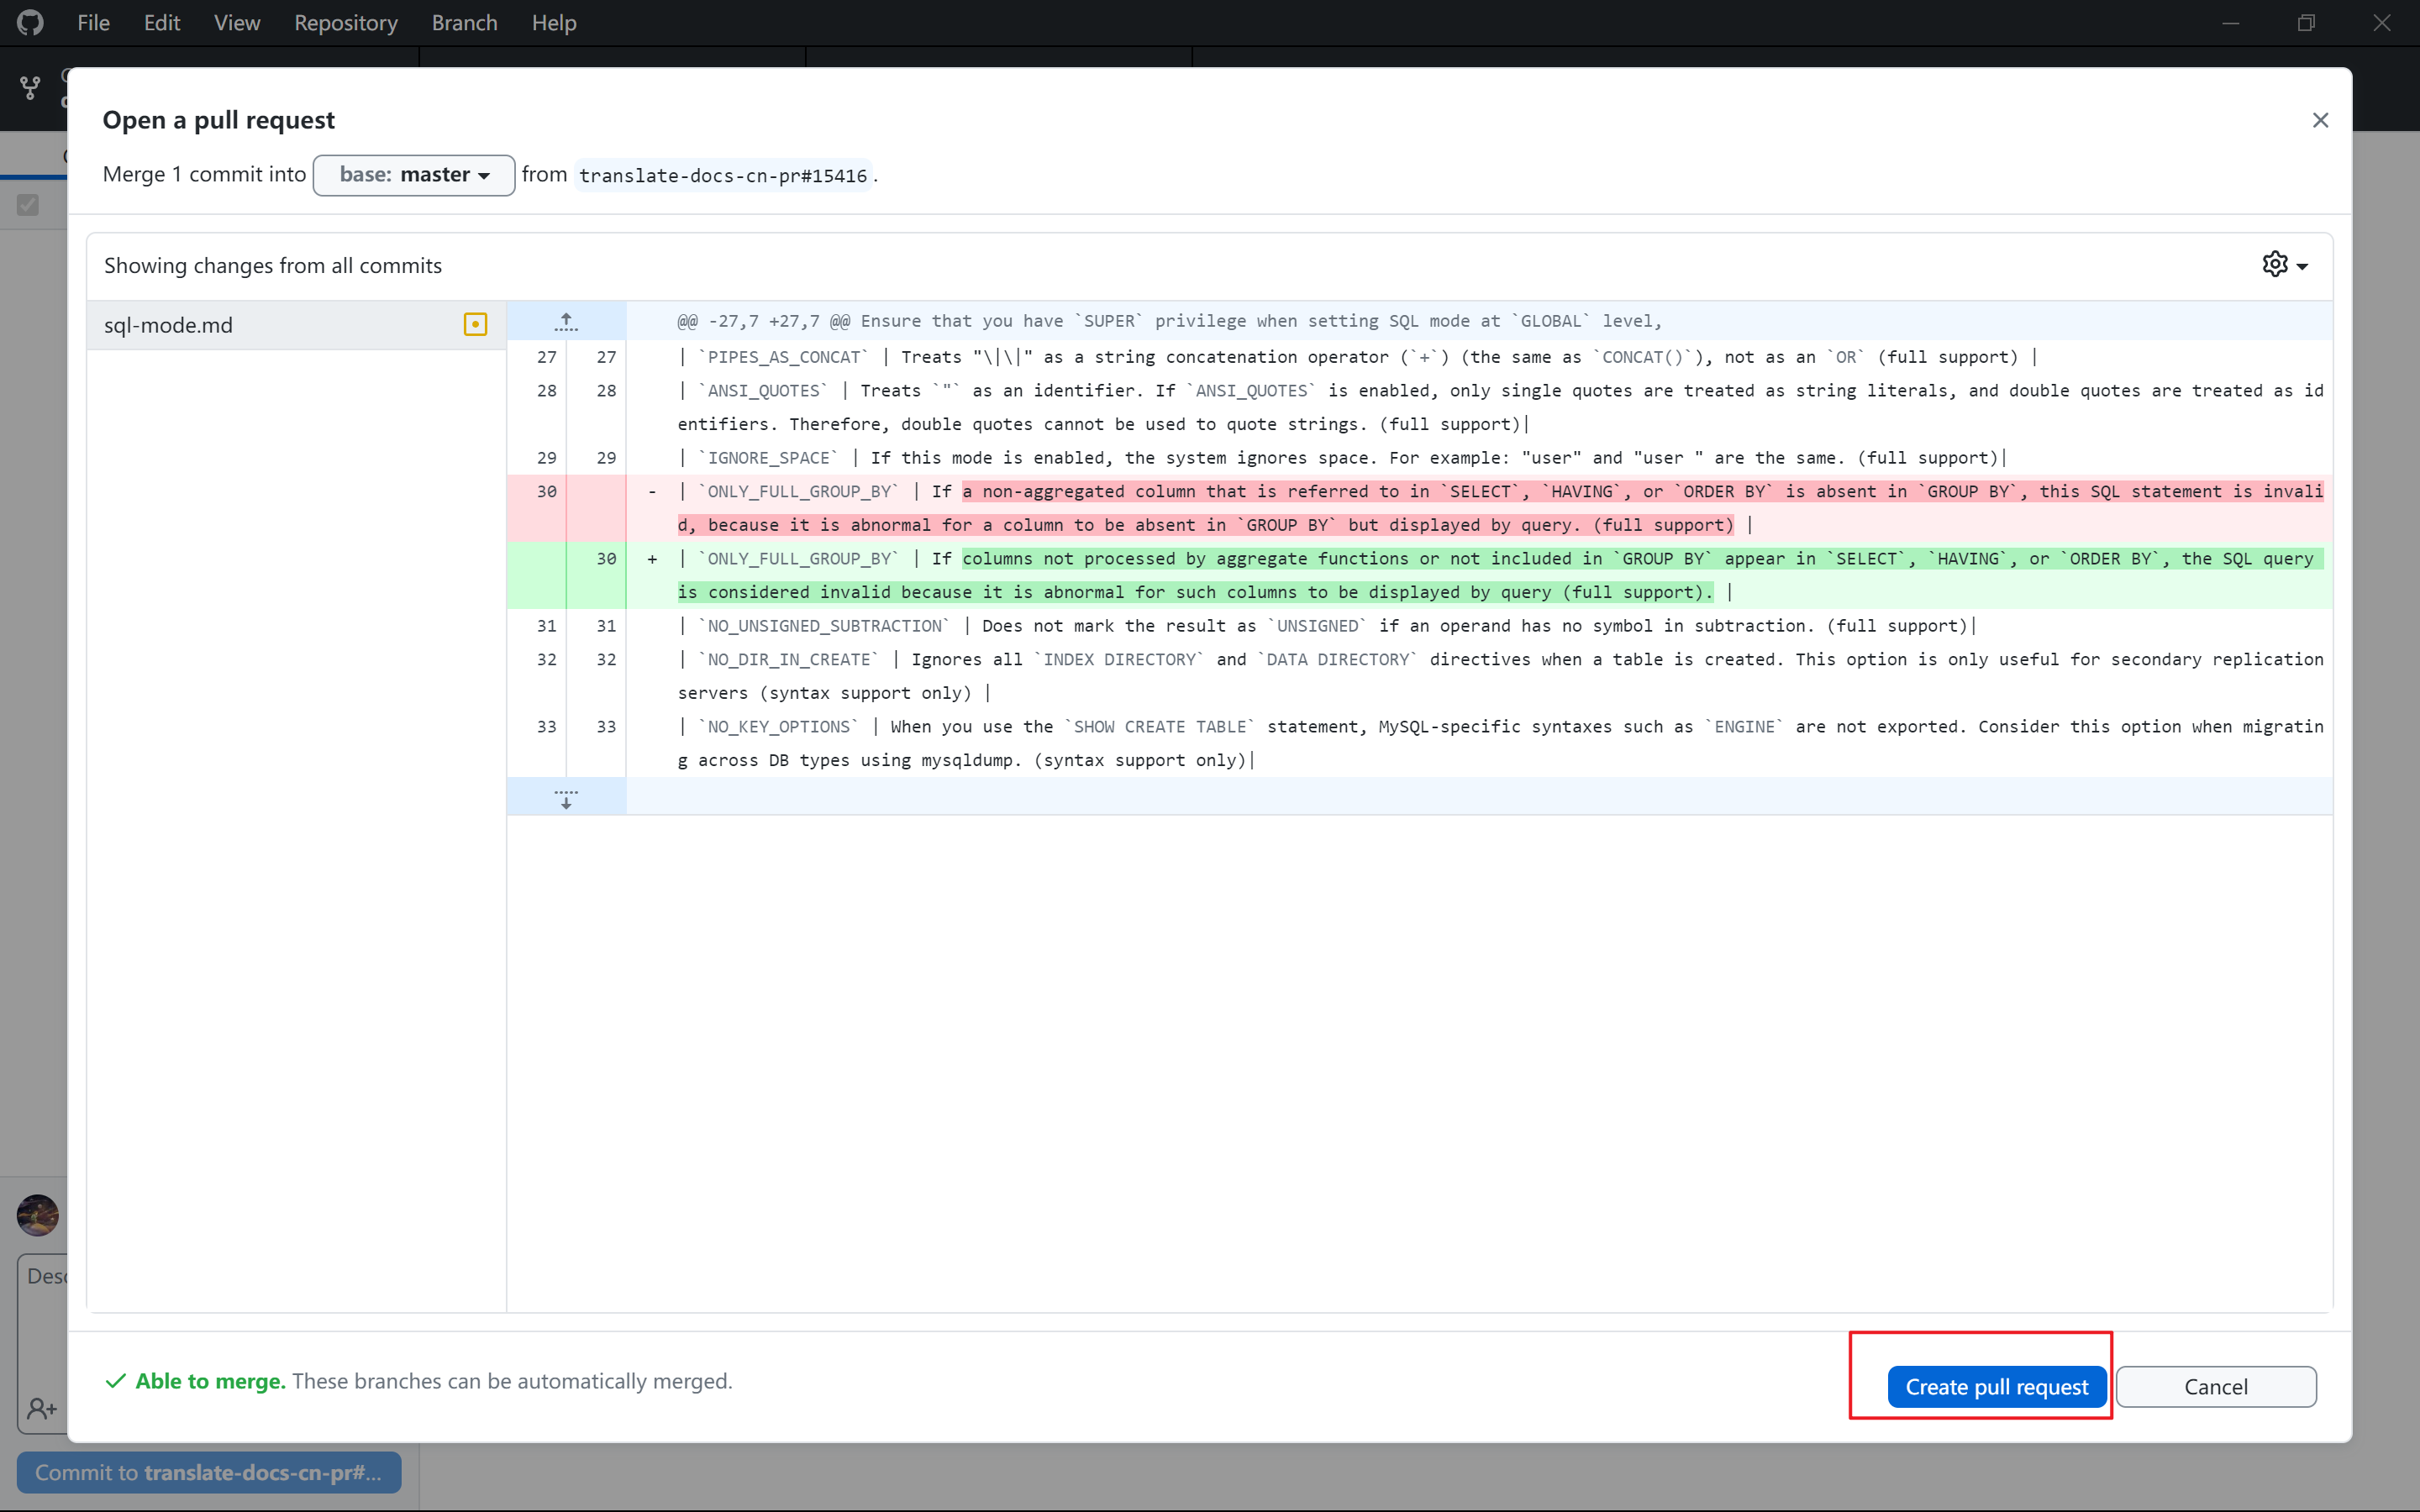2420x1512 pixels.
Task: Open the diff settings gear menu
Action: (x=2284, y=265)
